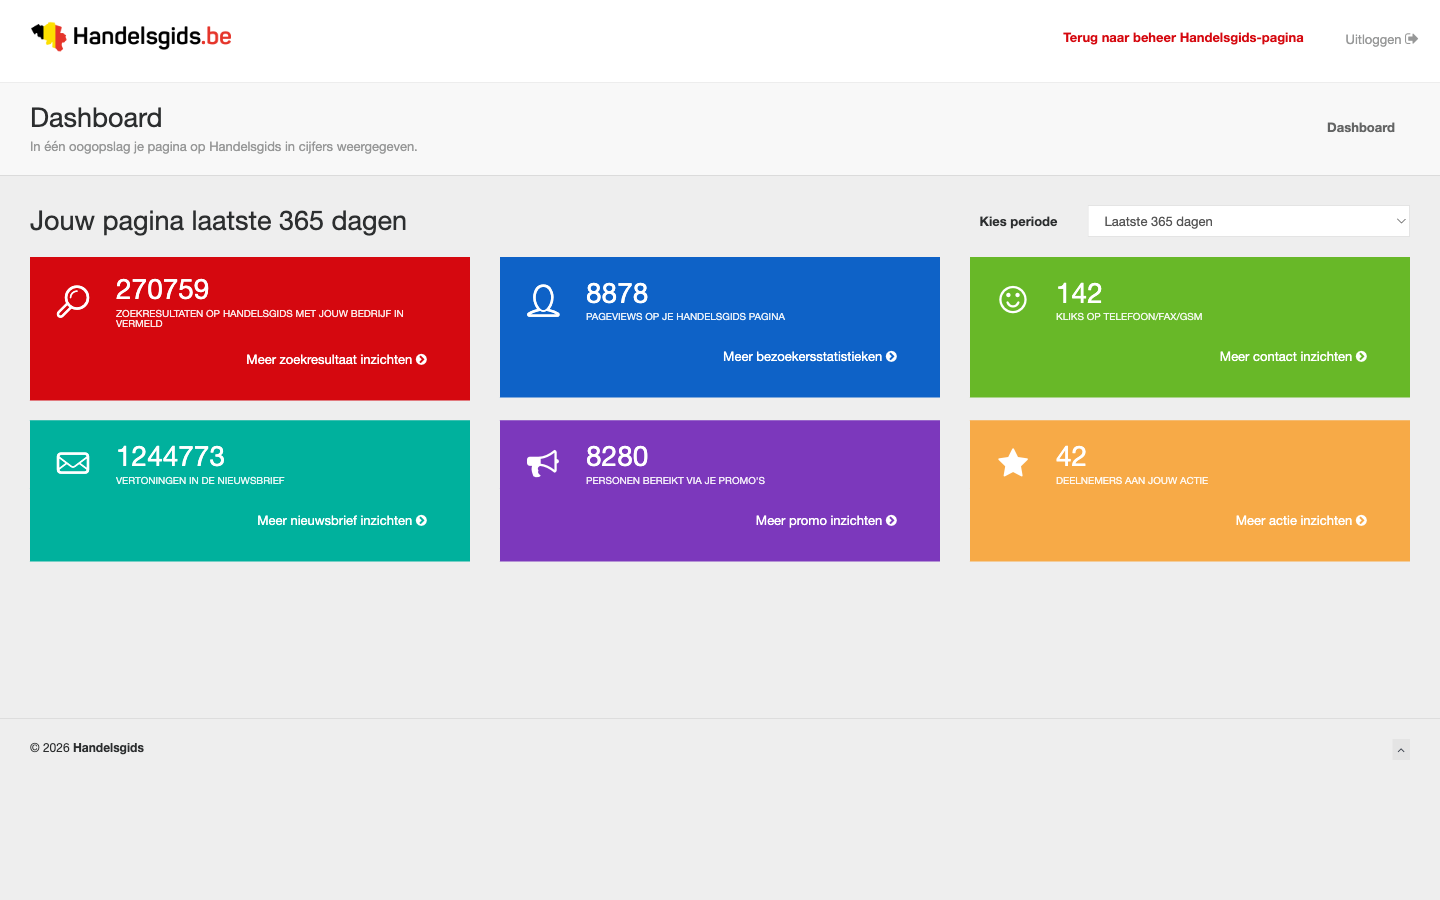Click the 8878 pageviews number
The image size is (1440, 900).
tap(617, 293)
